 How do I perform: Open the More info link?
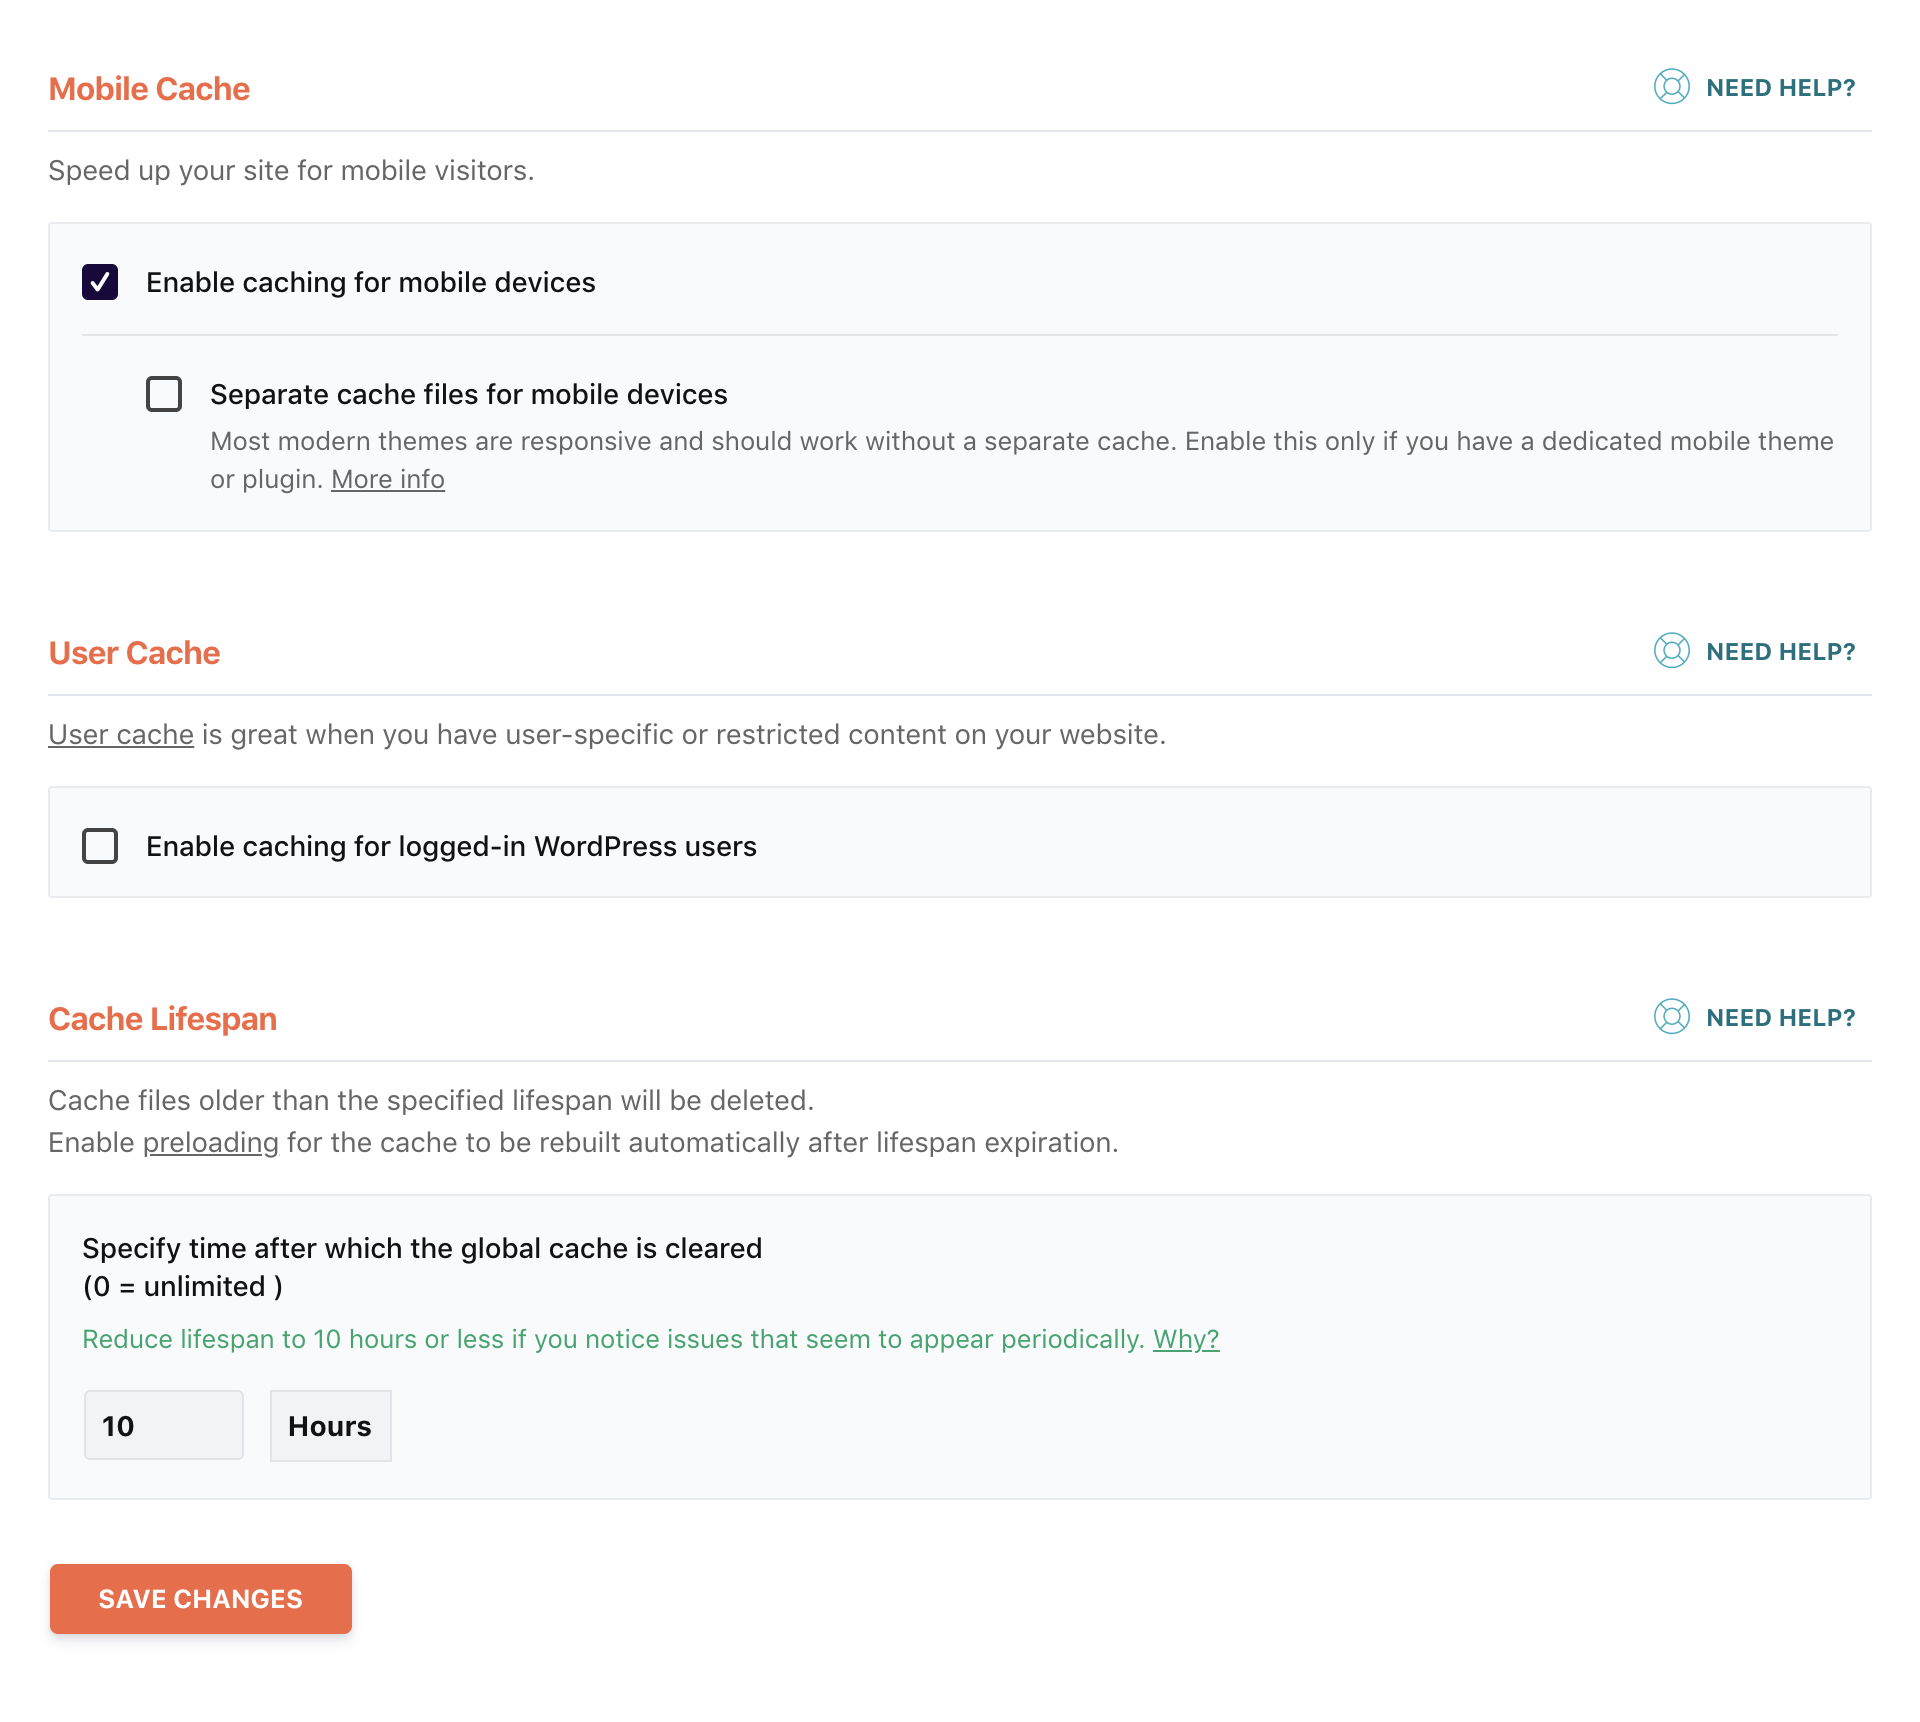(x=388, y=480)
